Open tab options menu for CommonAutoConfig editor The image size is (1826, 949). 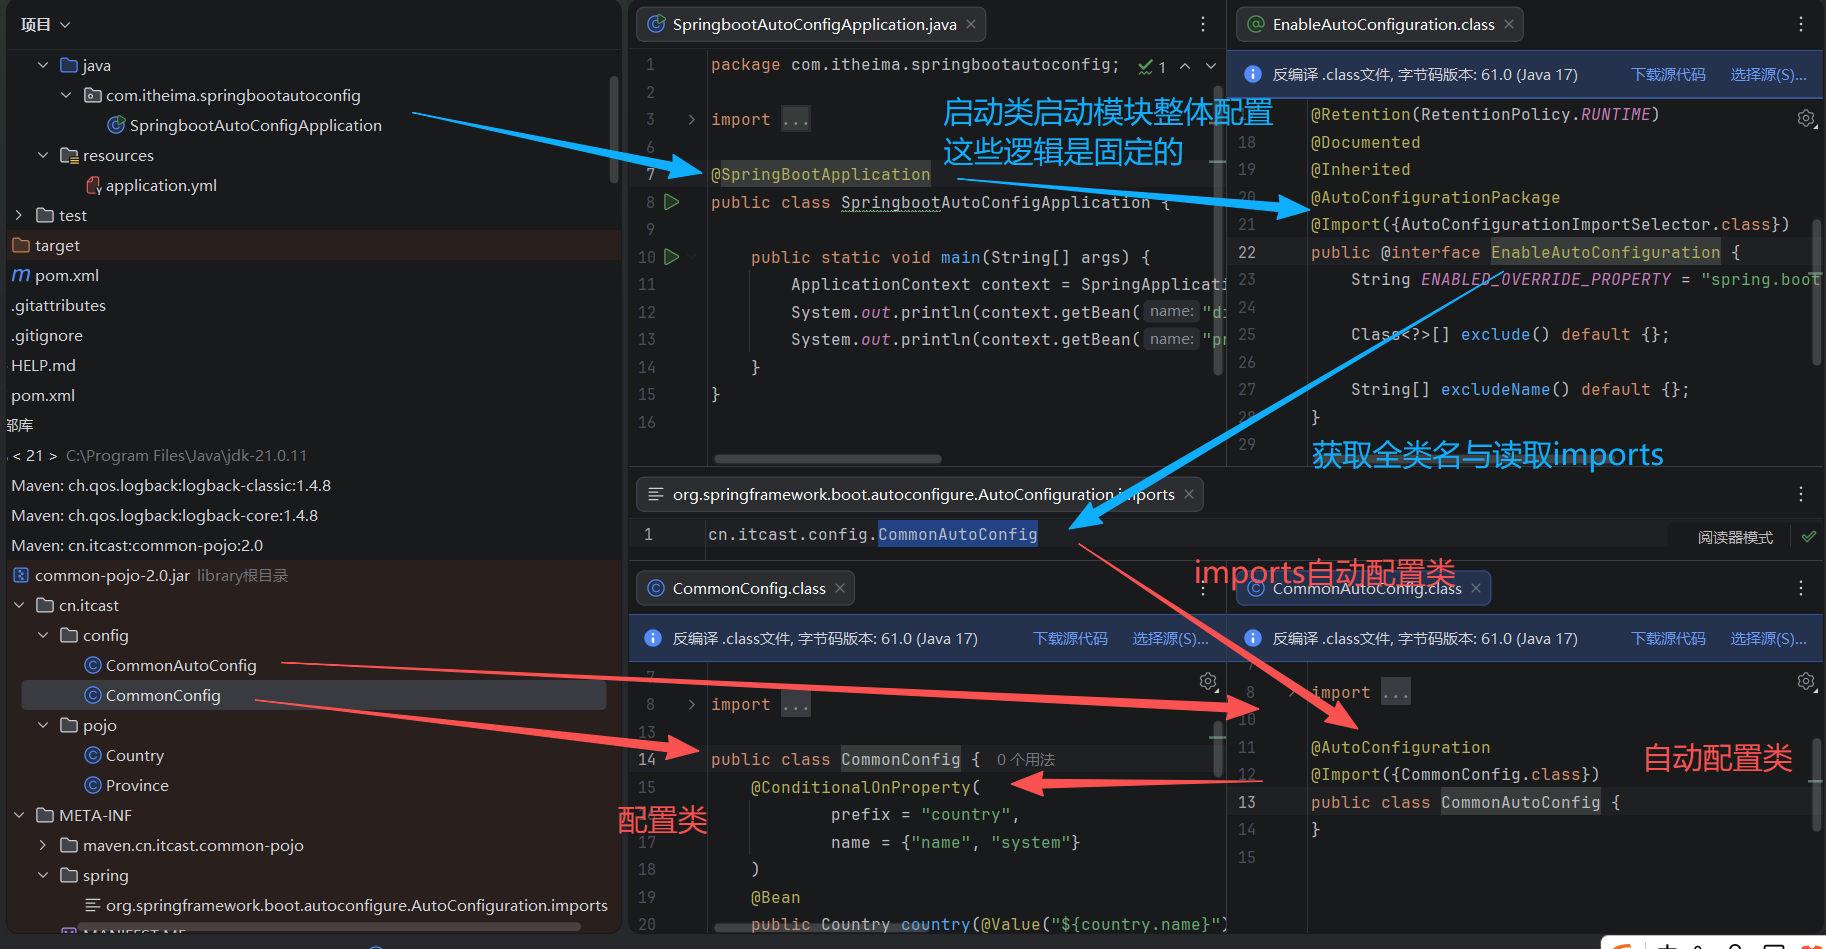[x=1801, y=588]
